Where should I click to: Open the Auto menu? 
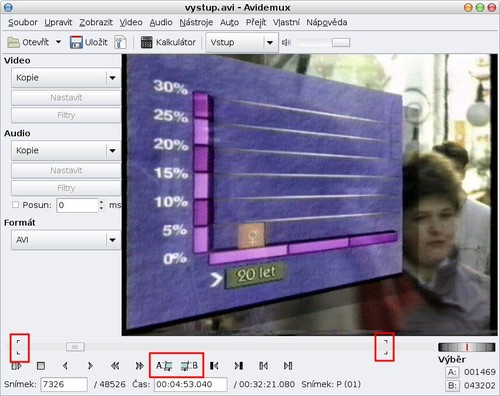229,22
